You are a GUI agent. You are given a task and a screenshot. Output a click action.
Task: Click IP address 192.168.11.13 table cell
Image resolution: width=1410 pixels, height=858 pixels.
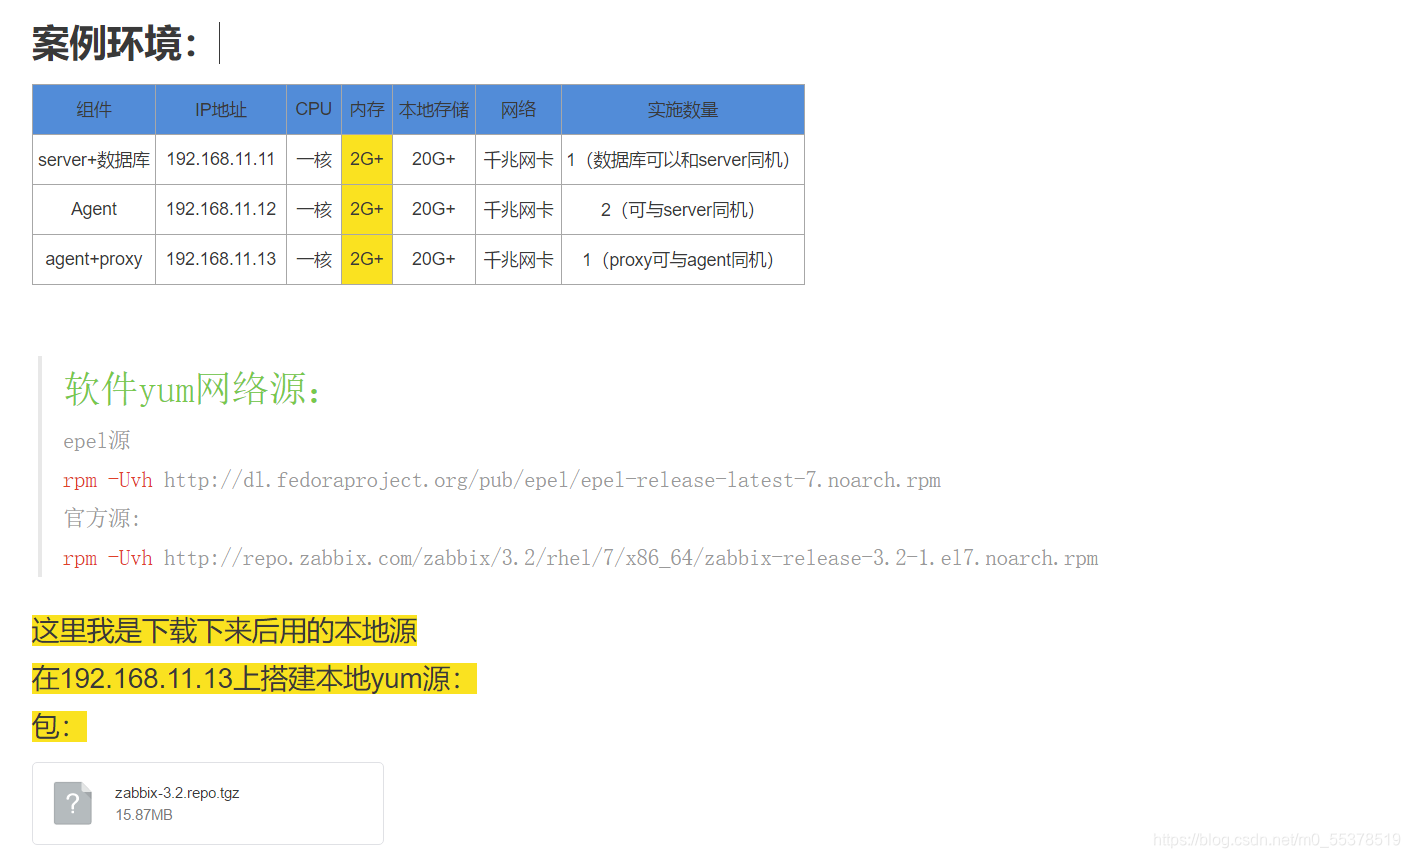tap(221, 260)
